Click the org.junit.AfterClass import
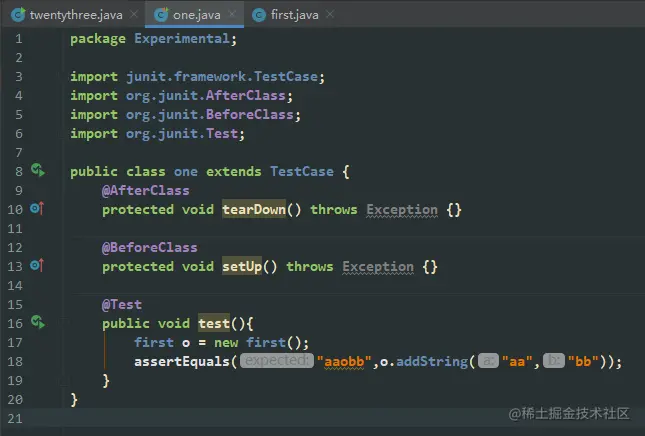Screen dimensions: 645x436 206,95
